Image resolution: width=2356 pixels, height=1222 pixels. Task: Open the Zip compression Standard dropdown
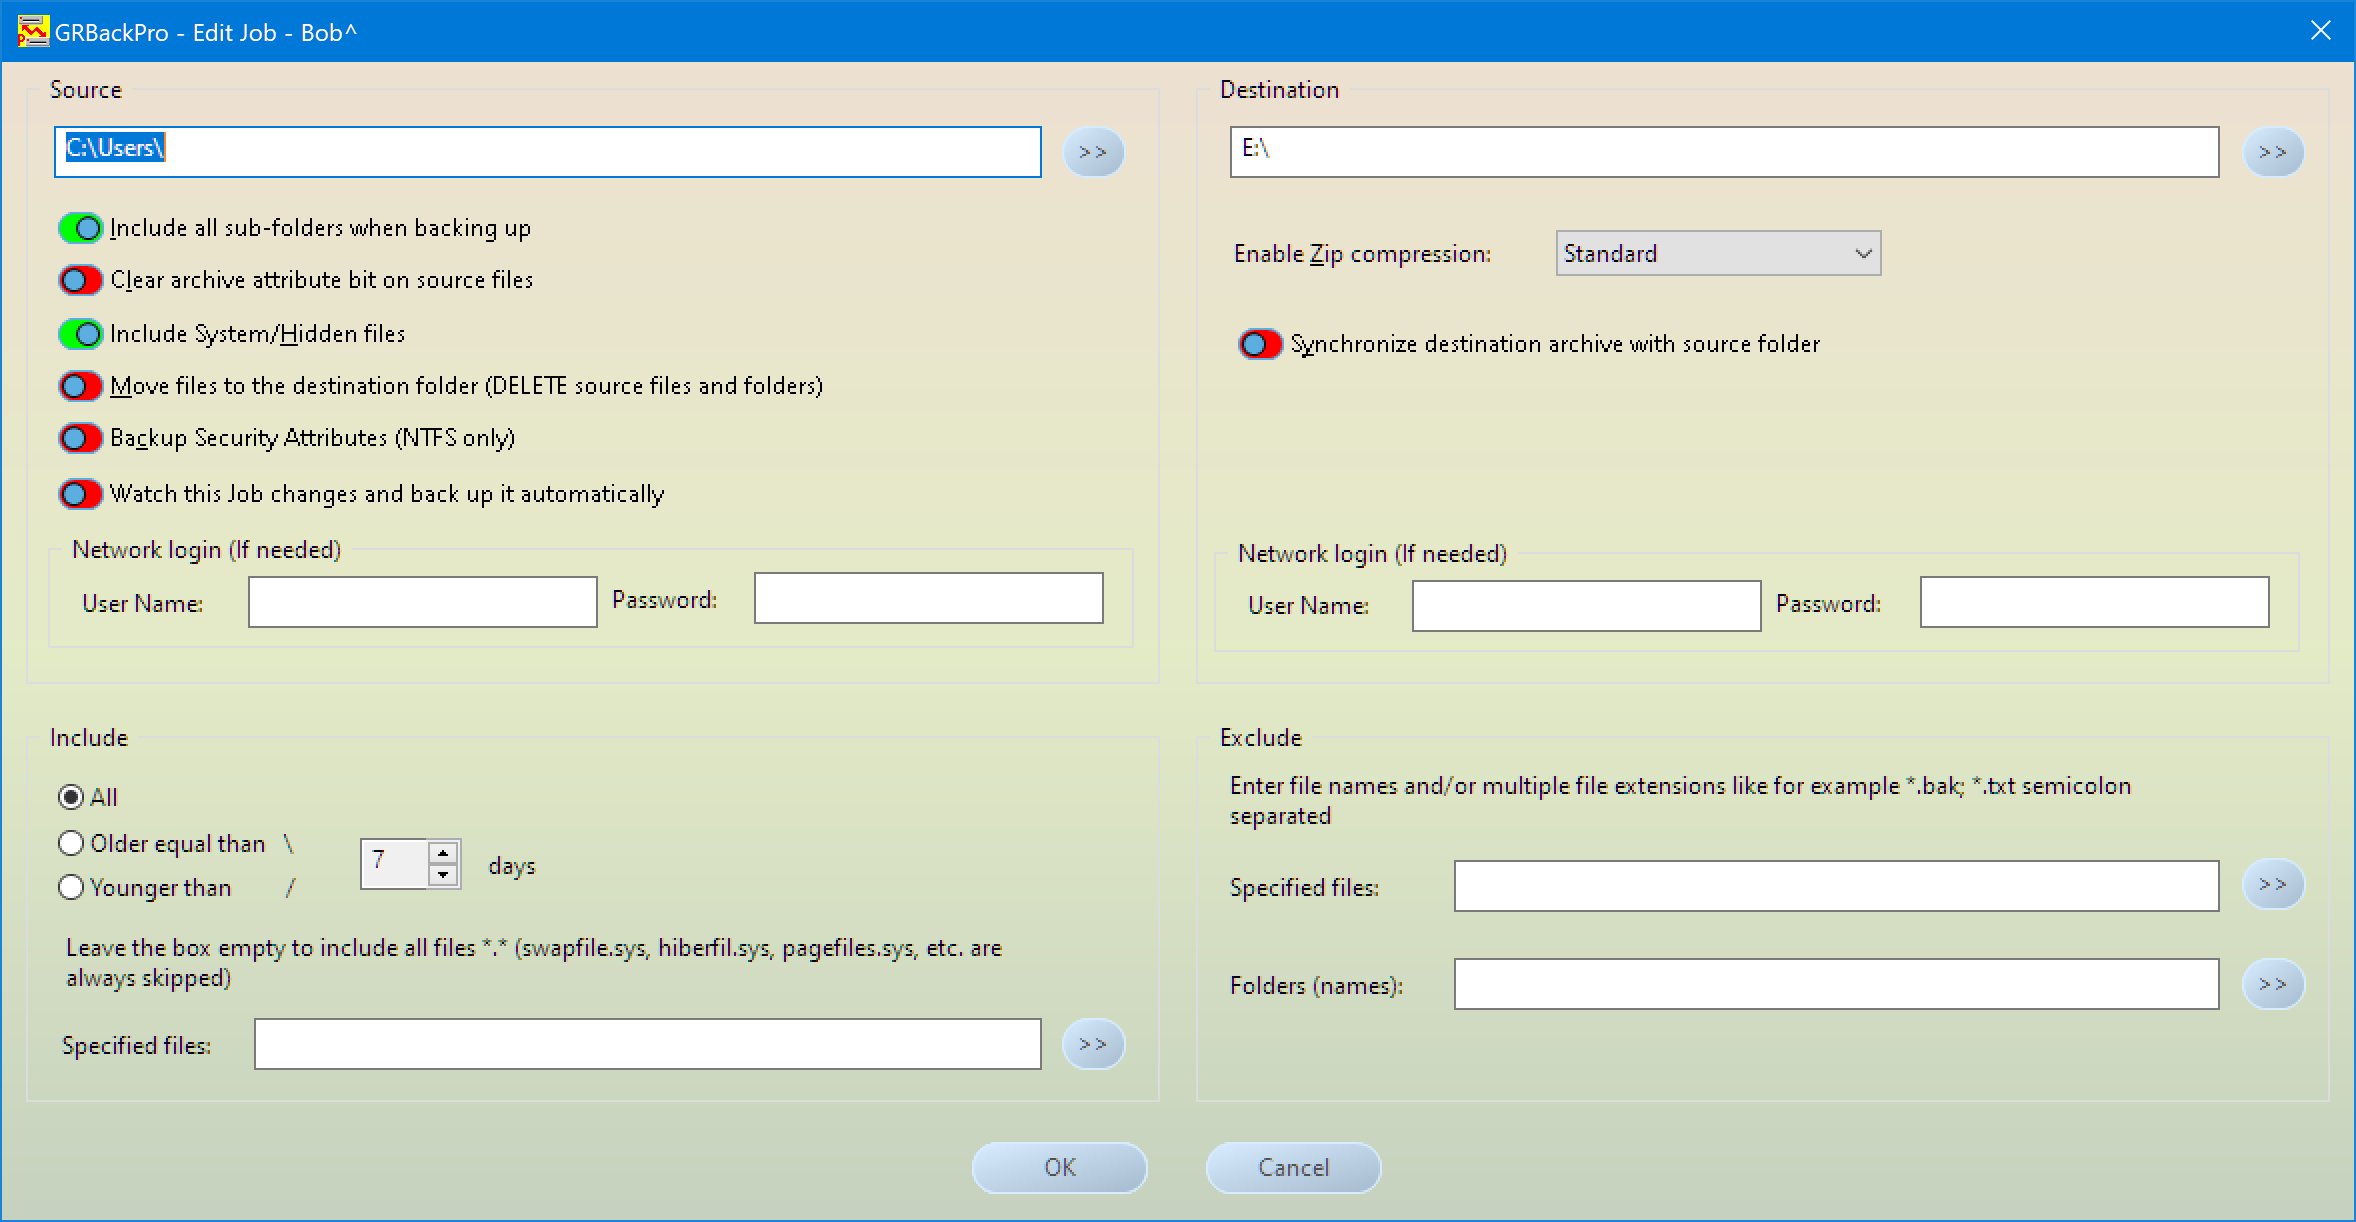tap(1717, 254)
